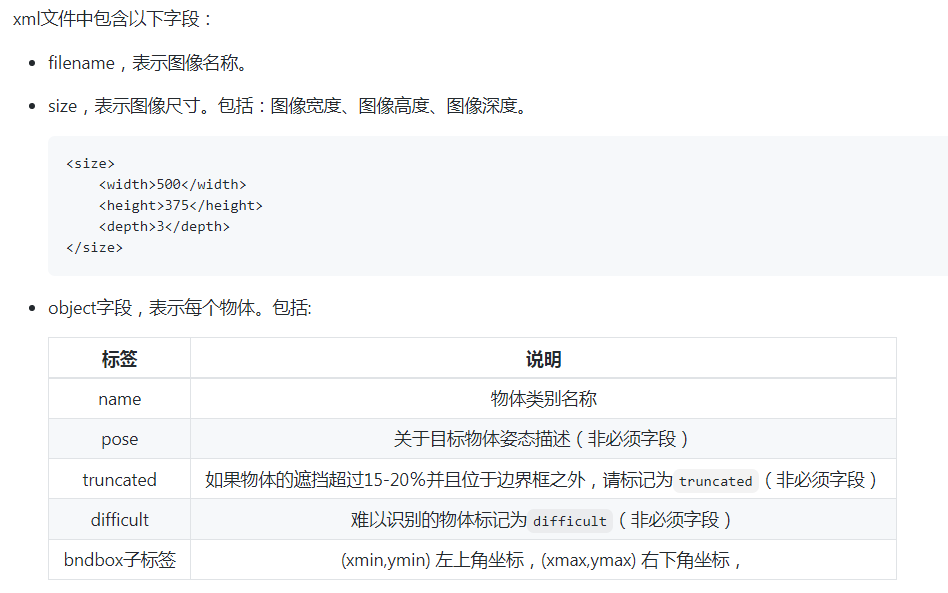Click the 'object字段，表示每个物体' bullet line

[180, 308]
